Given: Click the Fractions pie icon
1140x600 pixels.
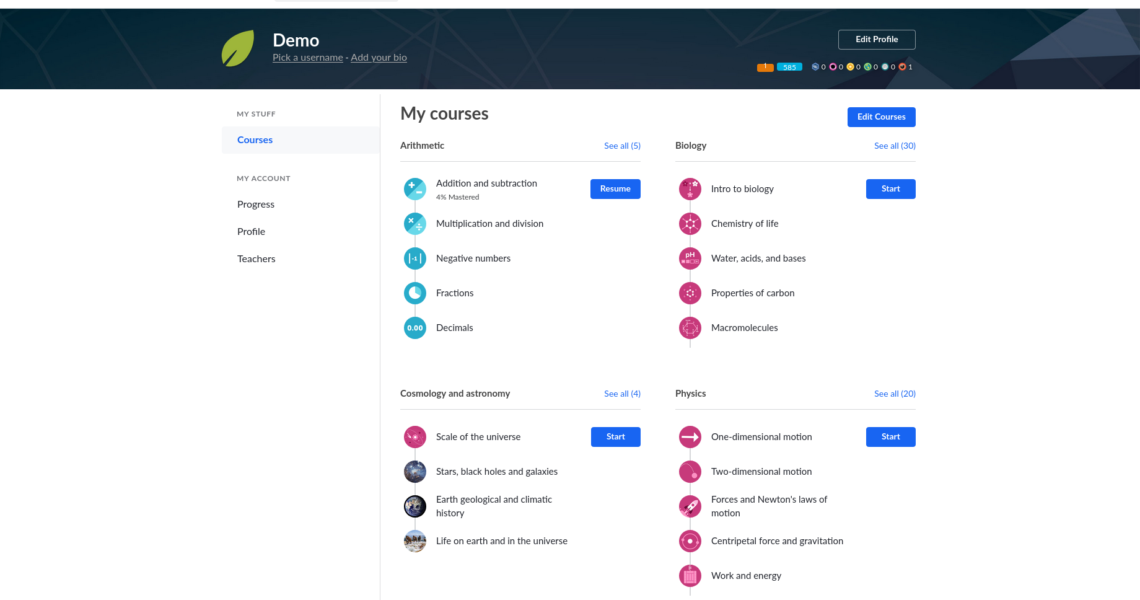Looking at the screenshot, I should tap(415, 293).
